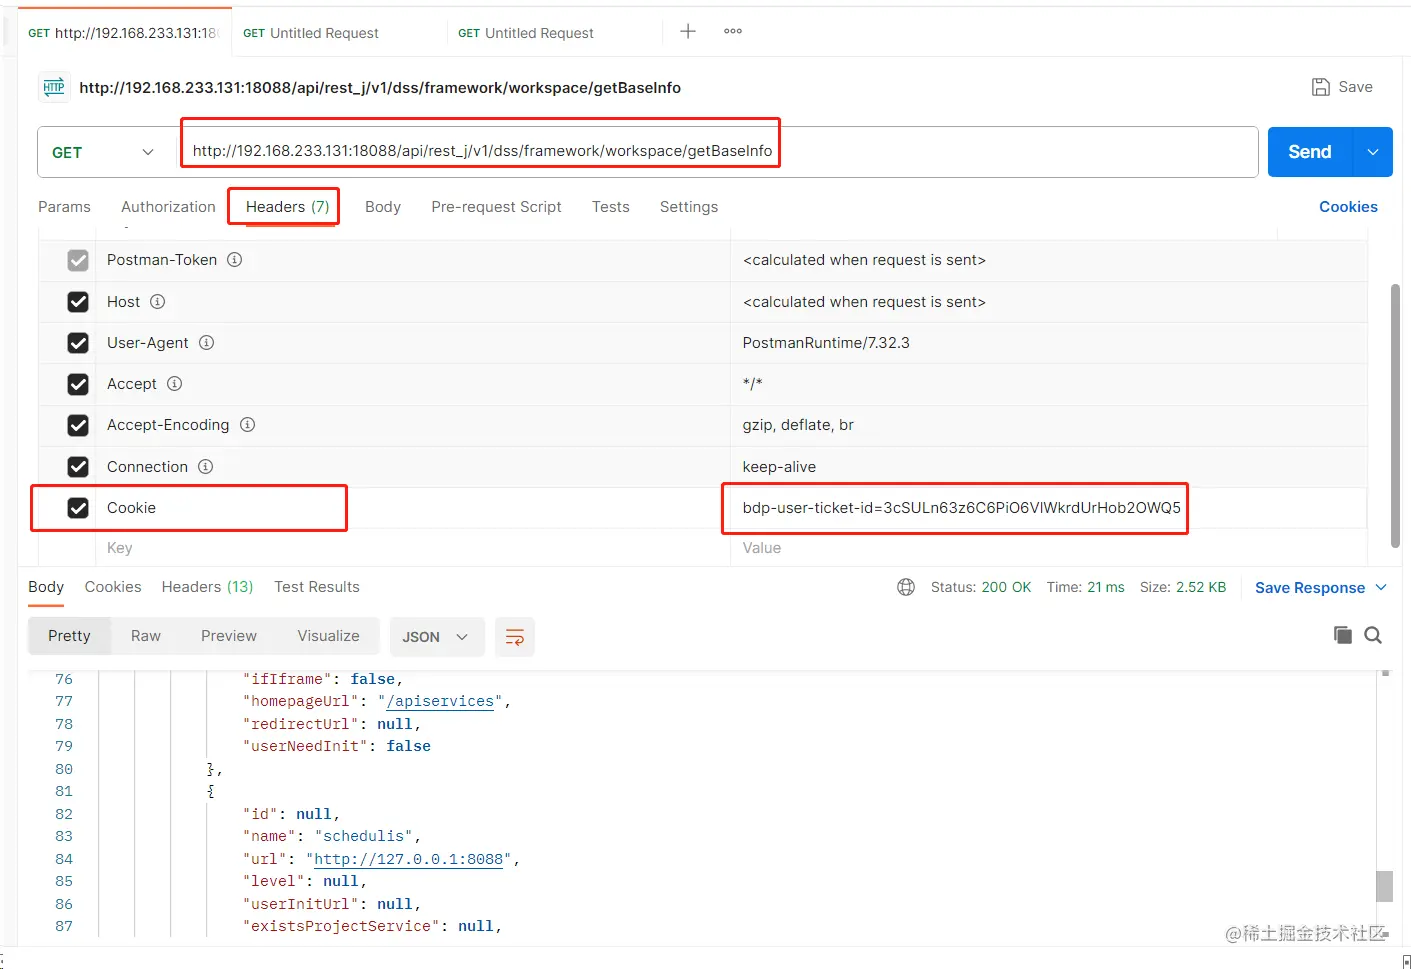Click the request URL input field
This screenshot has height=969, width=1411.
[718, 152]
